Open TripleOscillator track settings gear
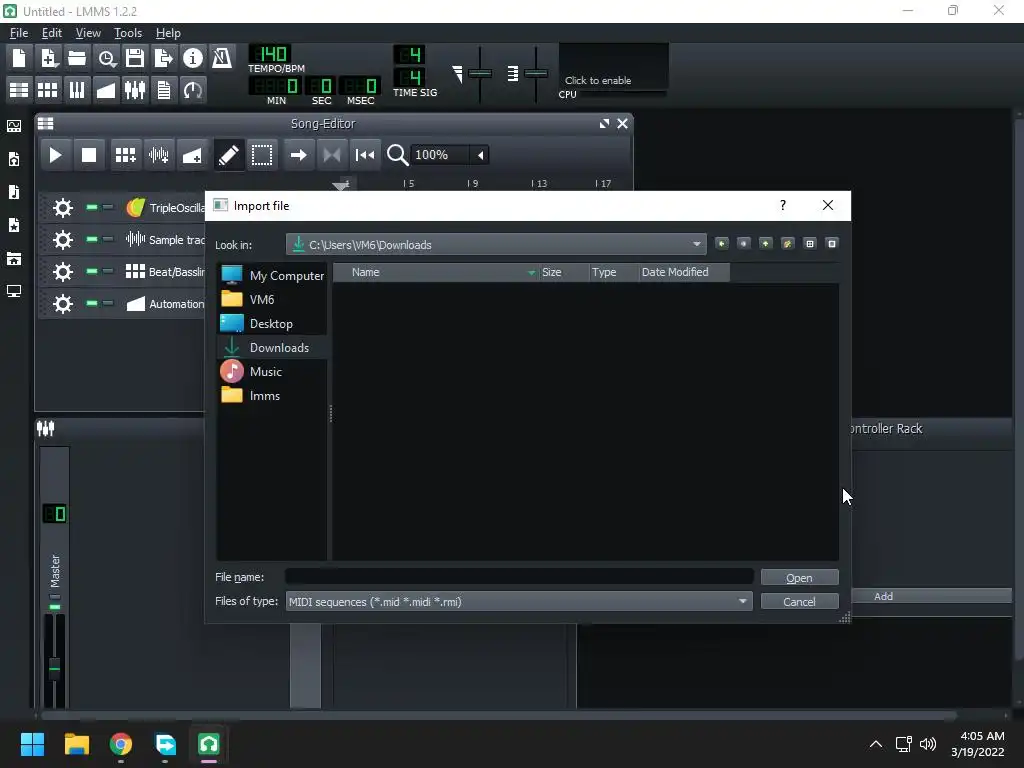Image resolution: width=1024 pixels, height=768 pixels. (63, 208)
